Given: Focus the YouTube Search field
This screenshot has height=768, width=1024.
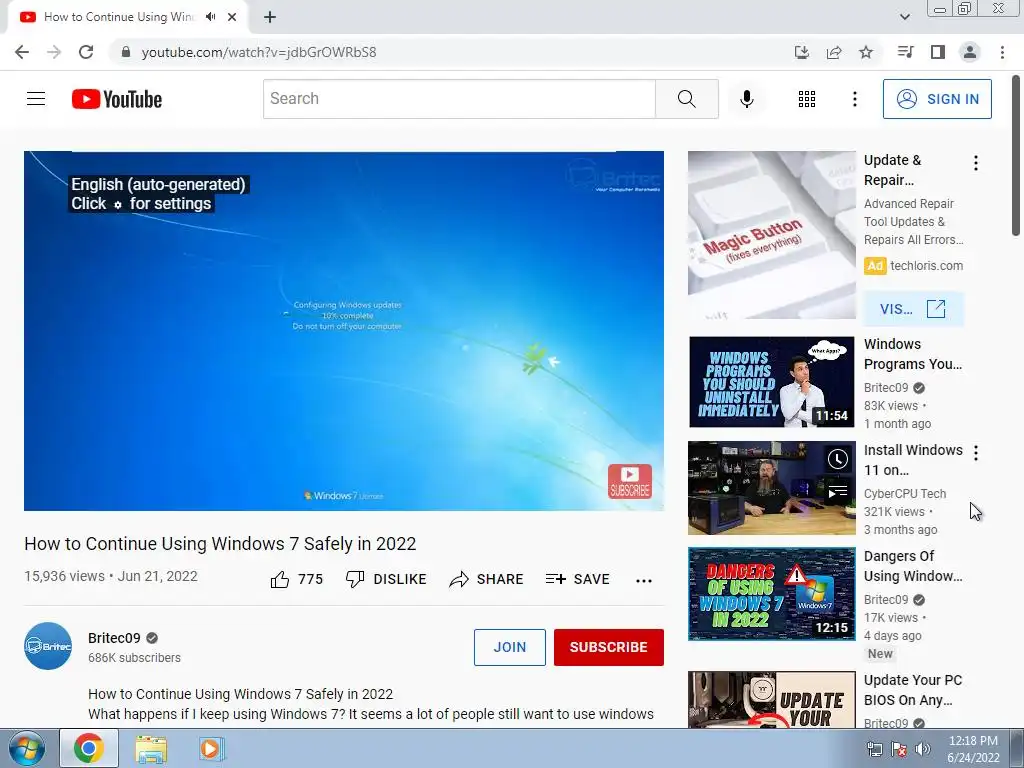Looking at the screenshot, I should click(459, 99).
